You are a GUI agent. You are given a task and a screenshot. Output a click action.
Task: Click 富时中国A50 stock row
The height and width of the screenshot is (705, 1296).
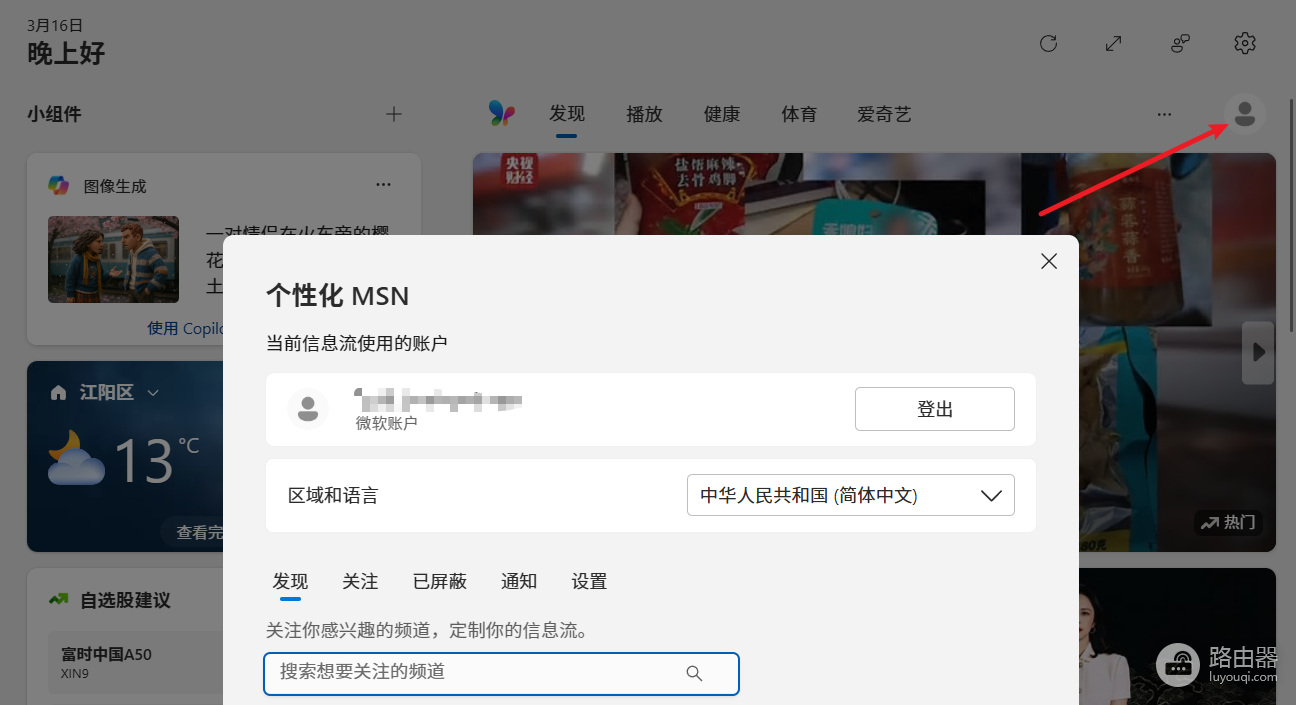point(136,662)
